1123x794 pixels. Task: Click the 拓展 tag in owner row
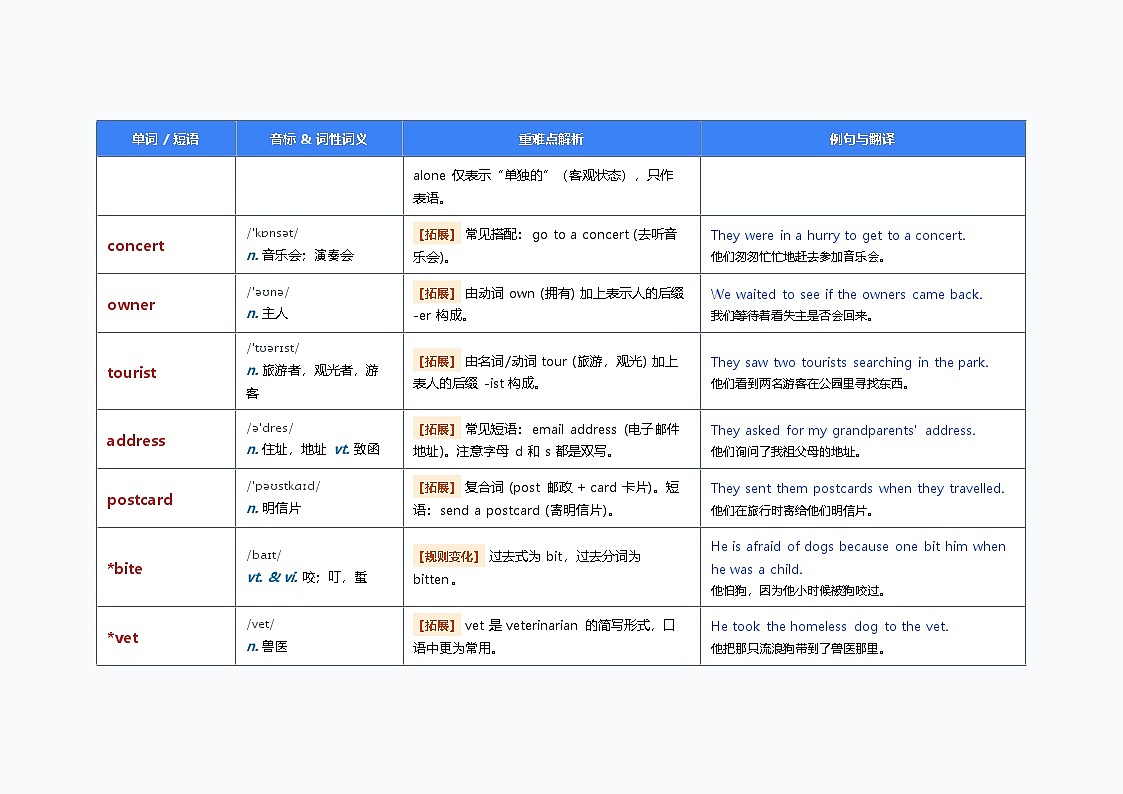tap(436, 294)
